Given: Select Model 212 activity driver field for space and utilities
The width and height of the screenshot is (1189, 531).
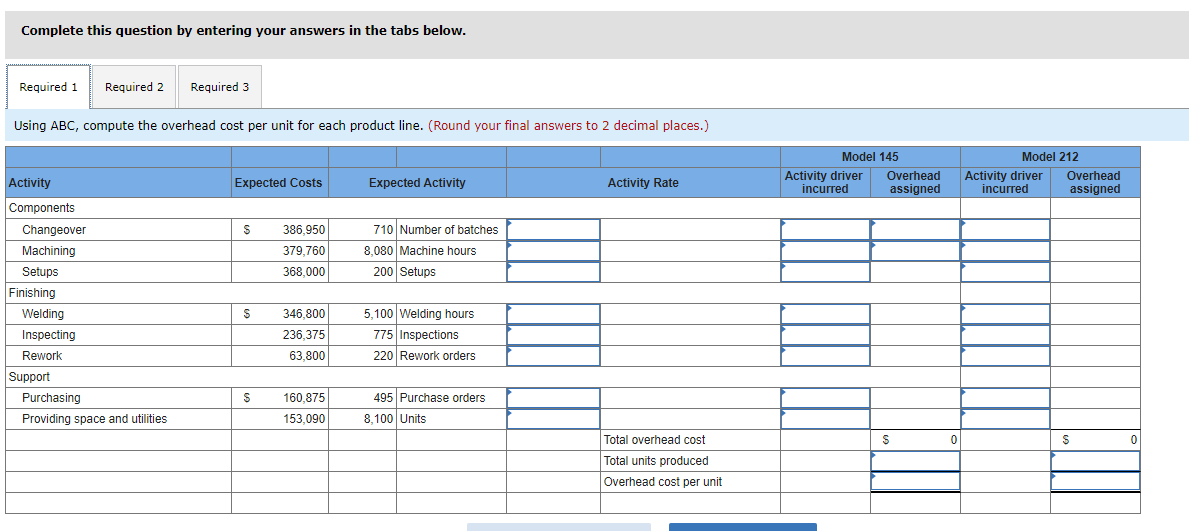Looking at the screenshot, I should pos(1005,419).
